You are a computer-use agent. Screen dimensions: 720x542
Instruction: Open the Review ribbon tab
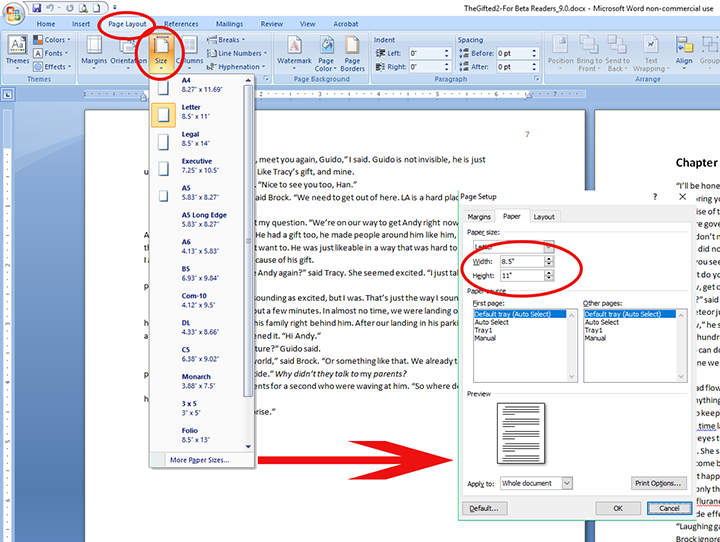click(x=272, y=24)
